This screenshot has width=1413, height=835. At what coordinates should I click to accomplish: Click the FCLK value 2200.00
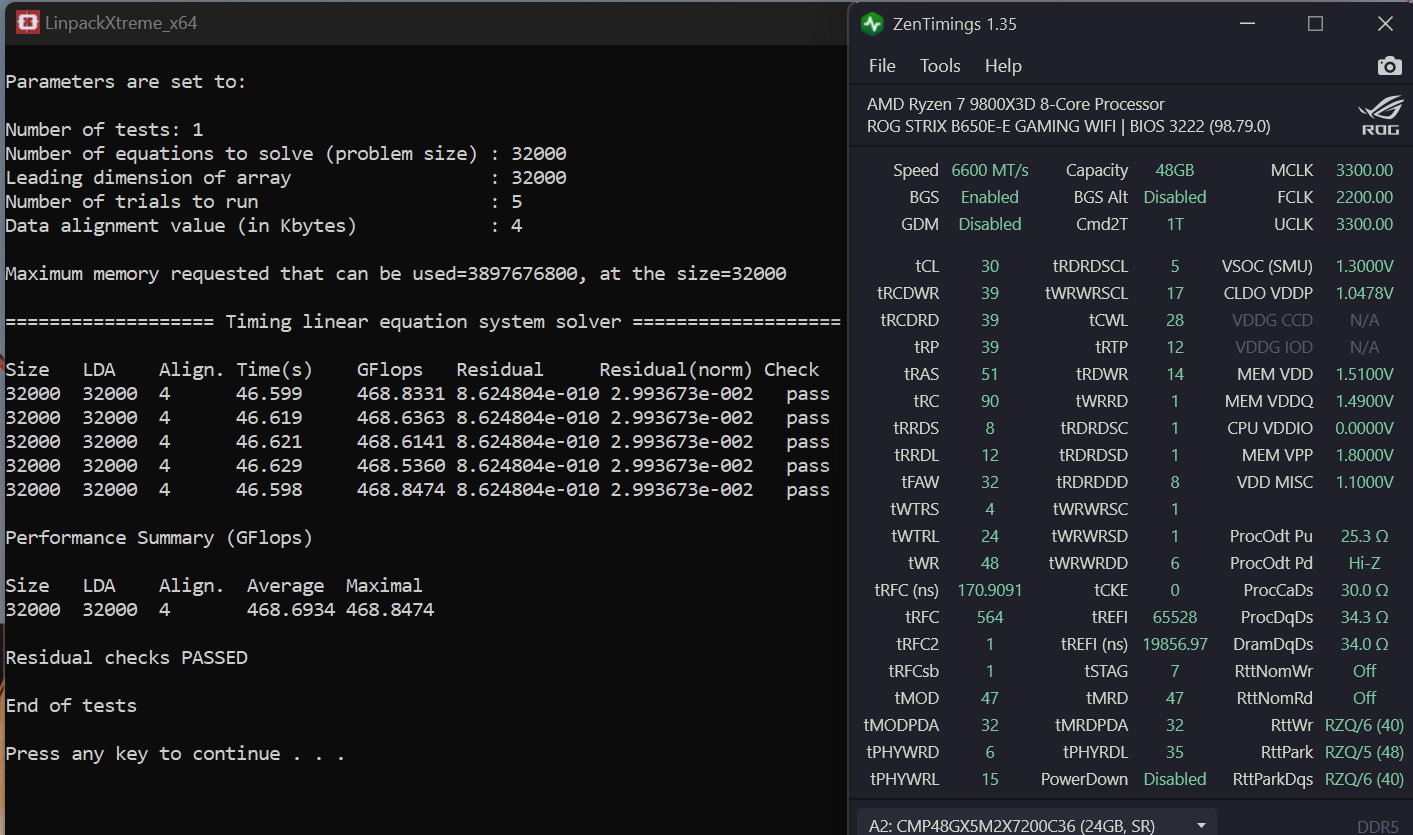[x=1364, y=197]
